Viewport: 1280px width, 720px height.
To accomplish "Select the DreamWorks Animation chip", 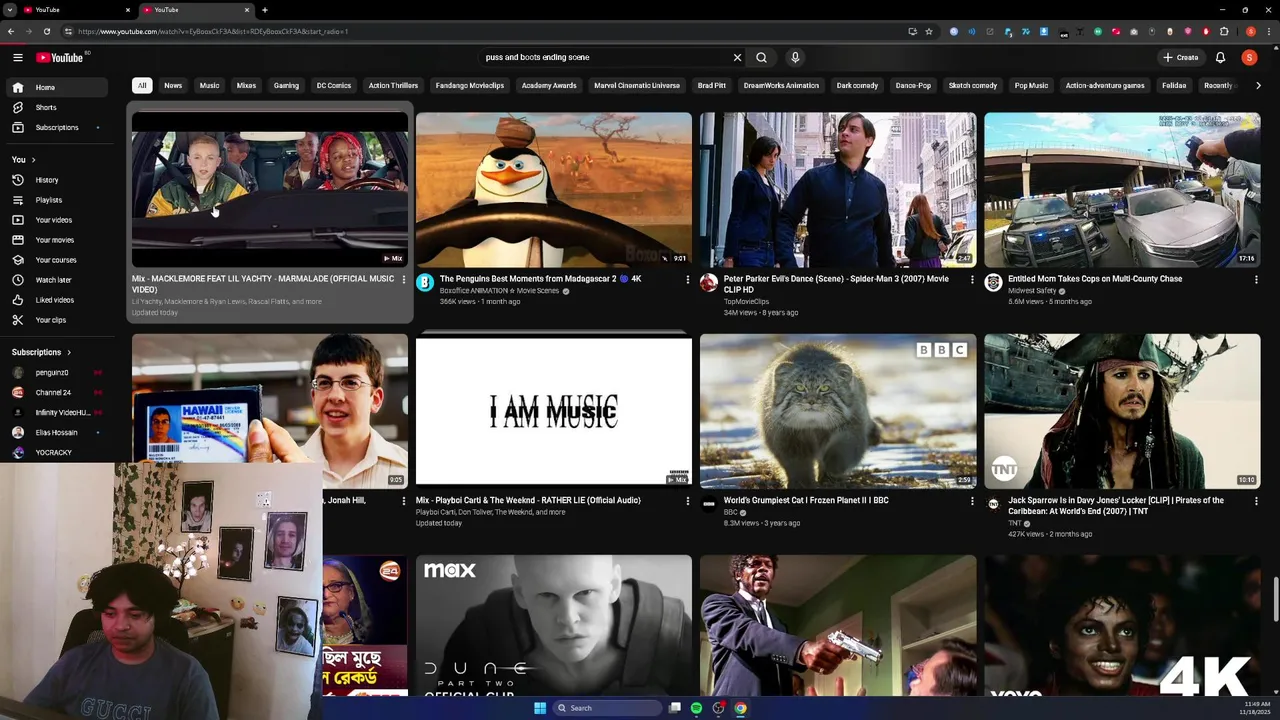I will tap(781, 85).
